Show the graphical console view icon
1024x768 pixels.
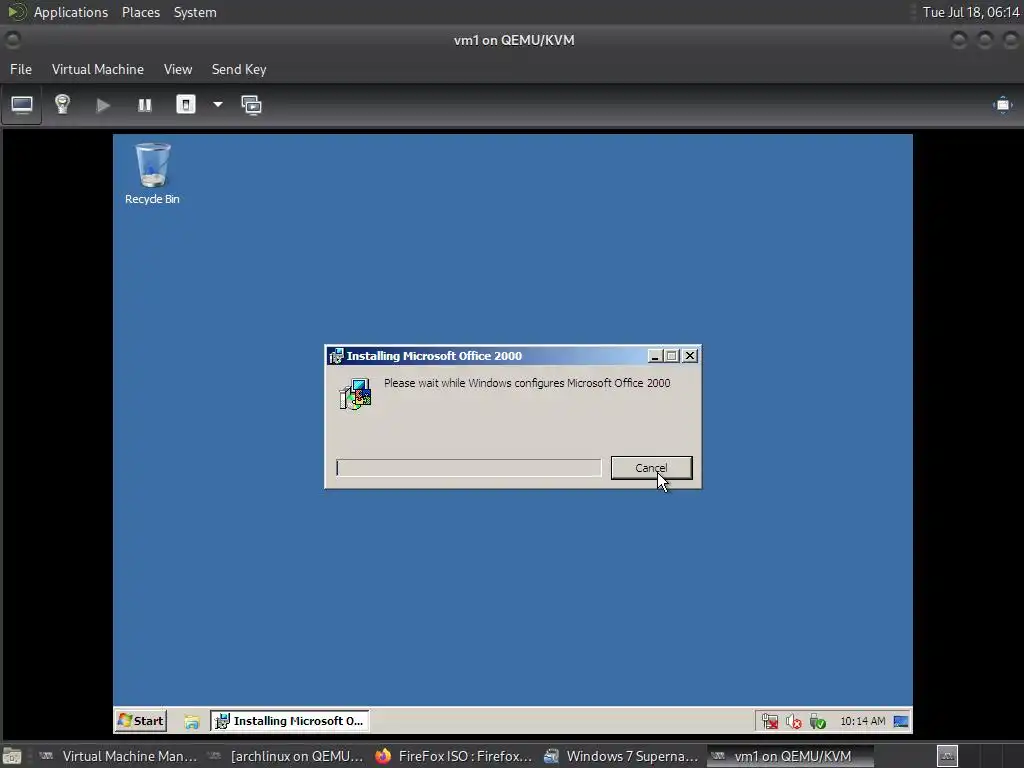click(22, 104)
